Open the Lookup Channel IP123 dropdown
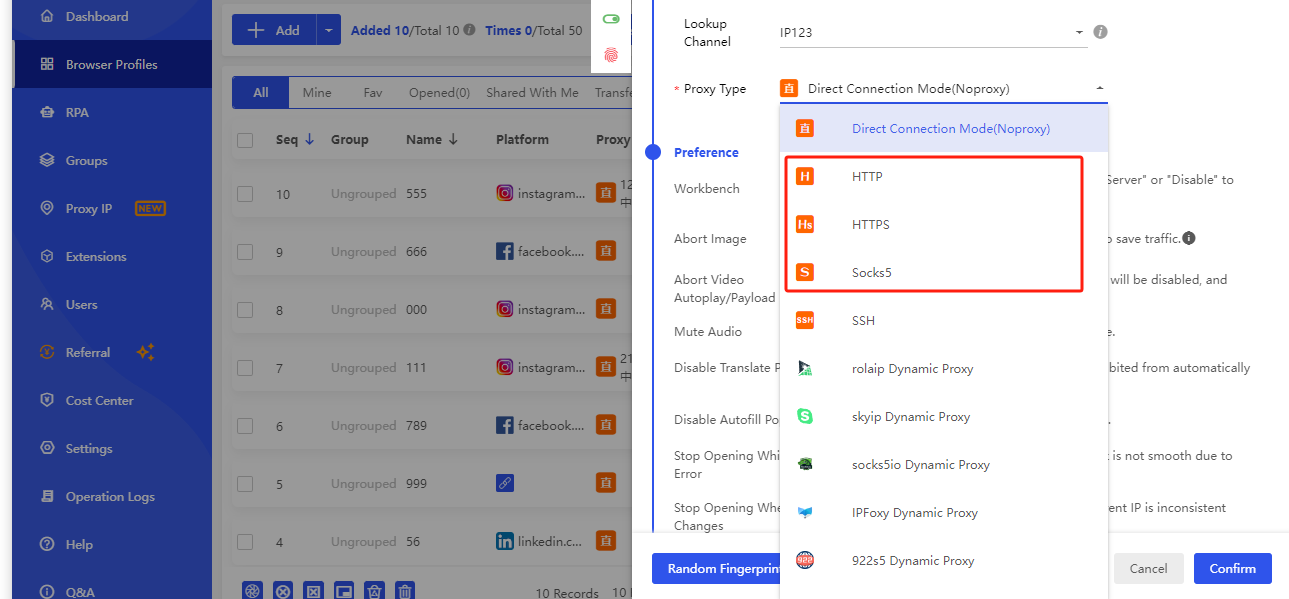 (933, 33)
